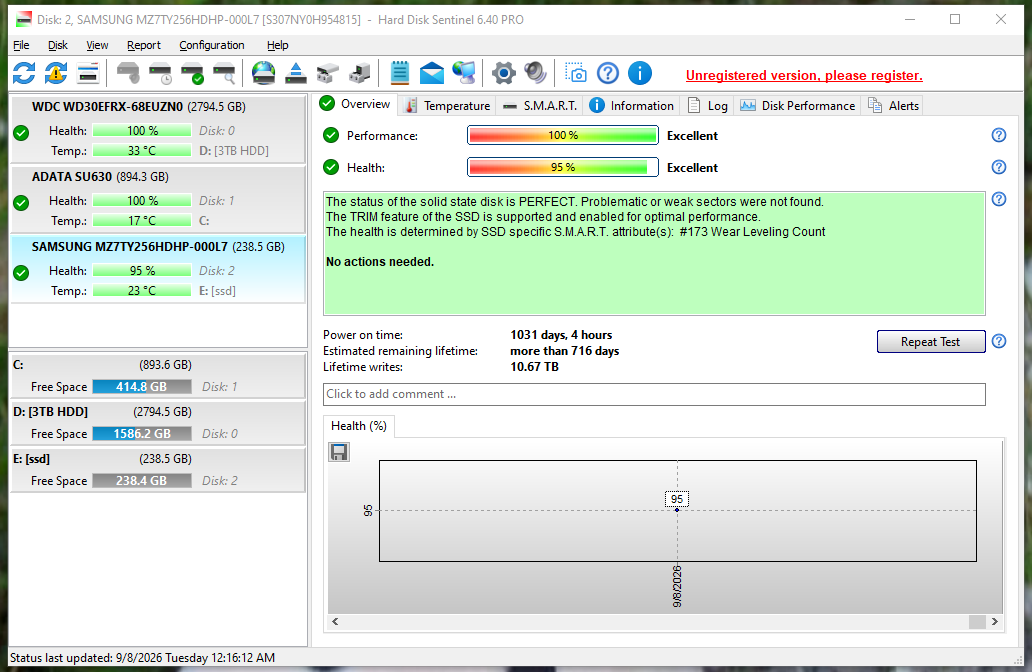Image resolution: width=1032 pixels, height=672 pixels.
Task: Select the SAMSUNG MZ7TY256HDHP-000L7 disk
Action: click(158, 269)
